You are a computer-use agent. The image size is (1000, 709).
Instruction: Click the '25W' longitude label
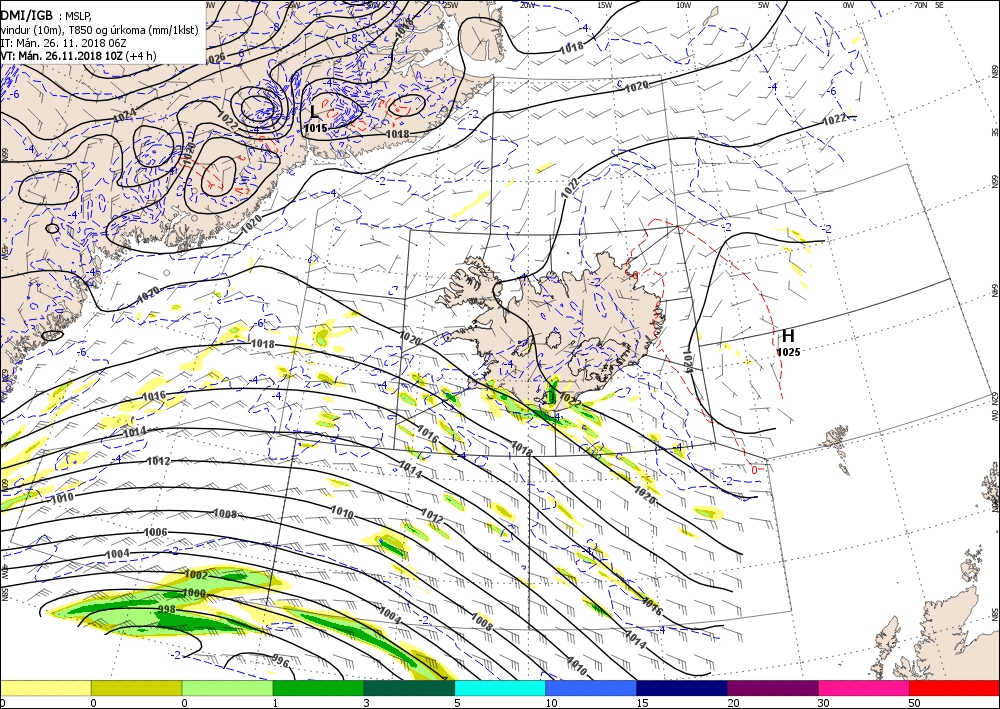point(450,4)
